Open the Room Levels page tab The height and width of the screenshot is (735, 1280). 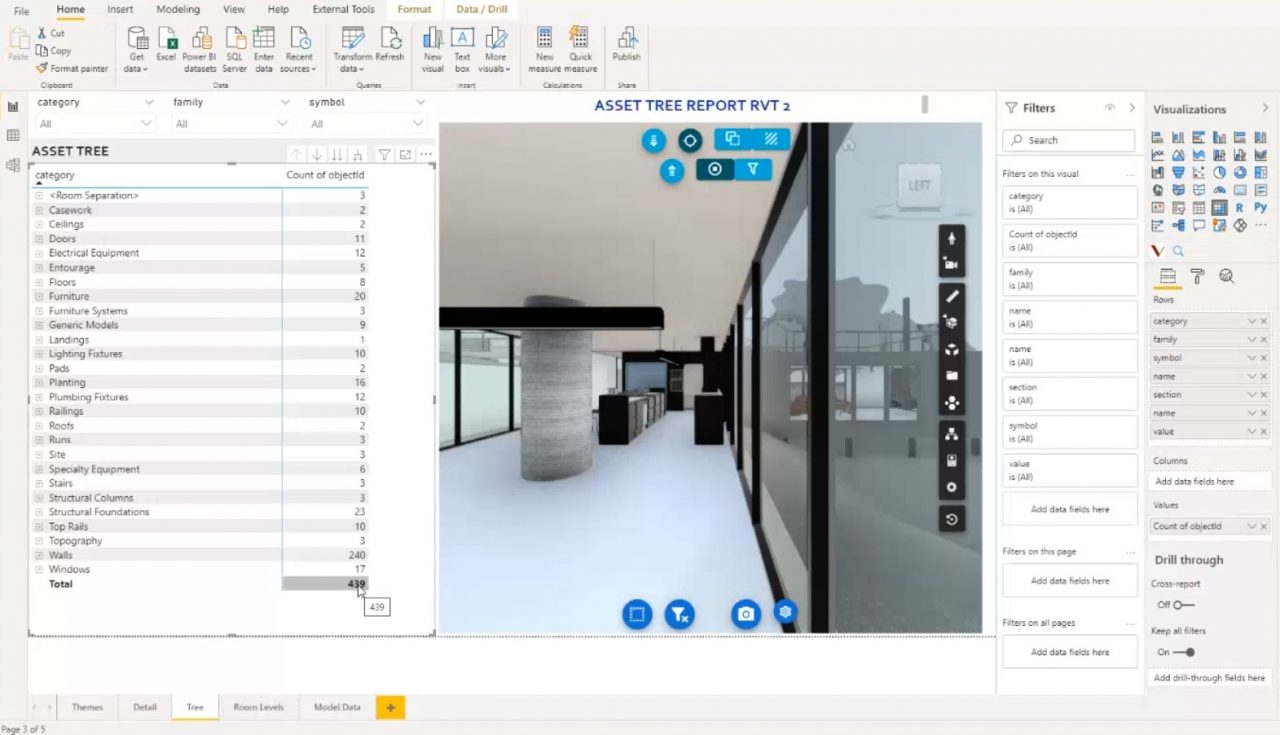tap(258, 707)
